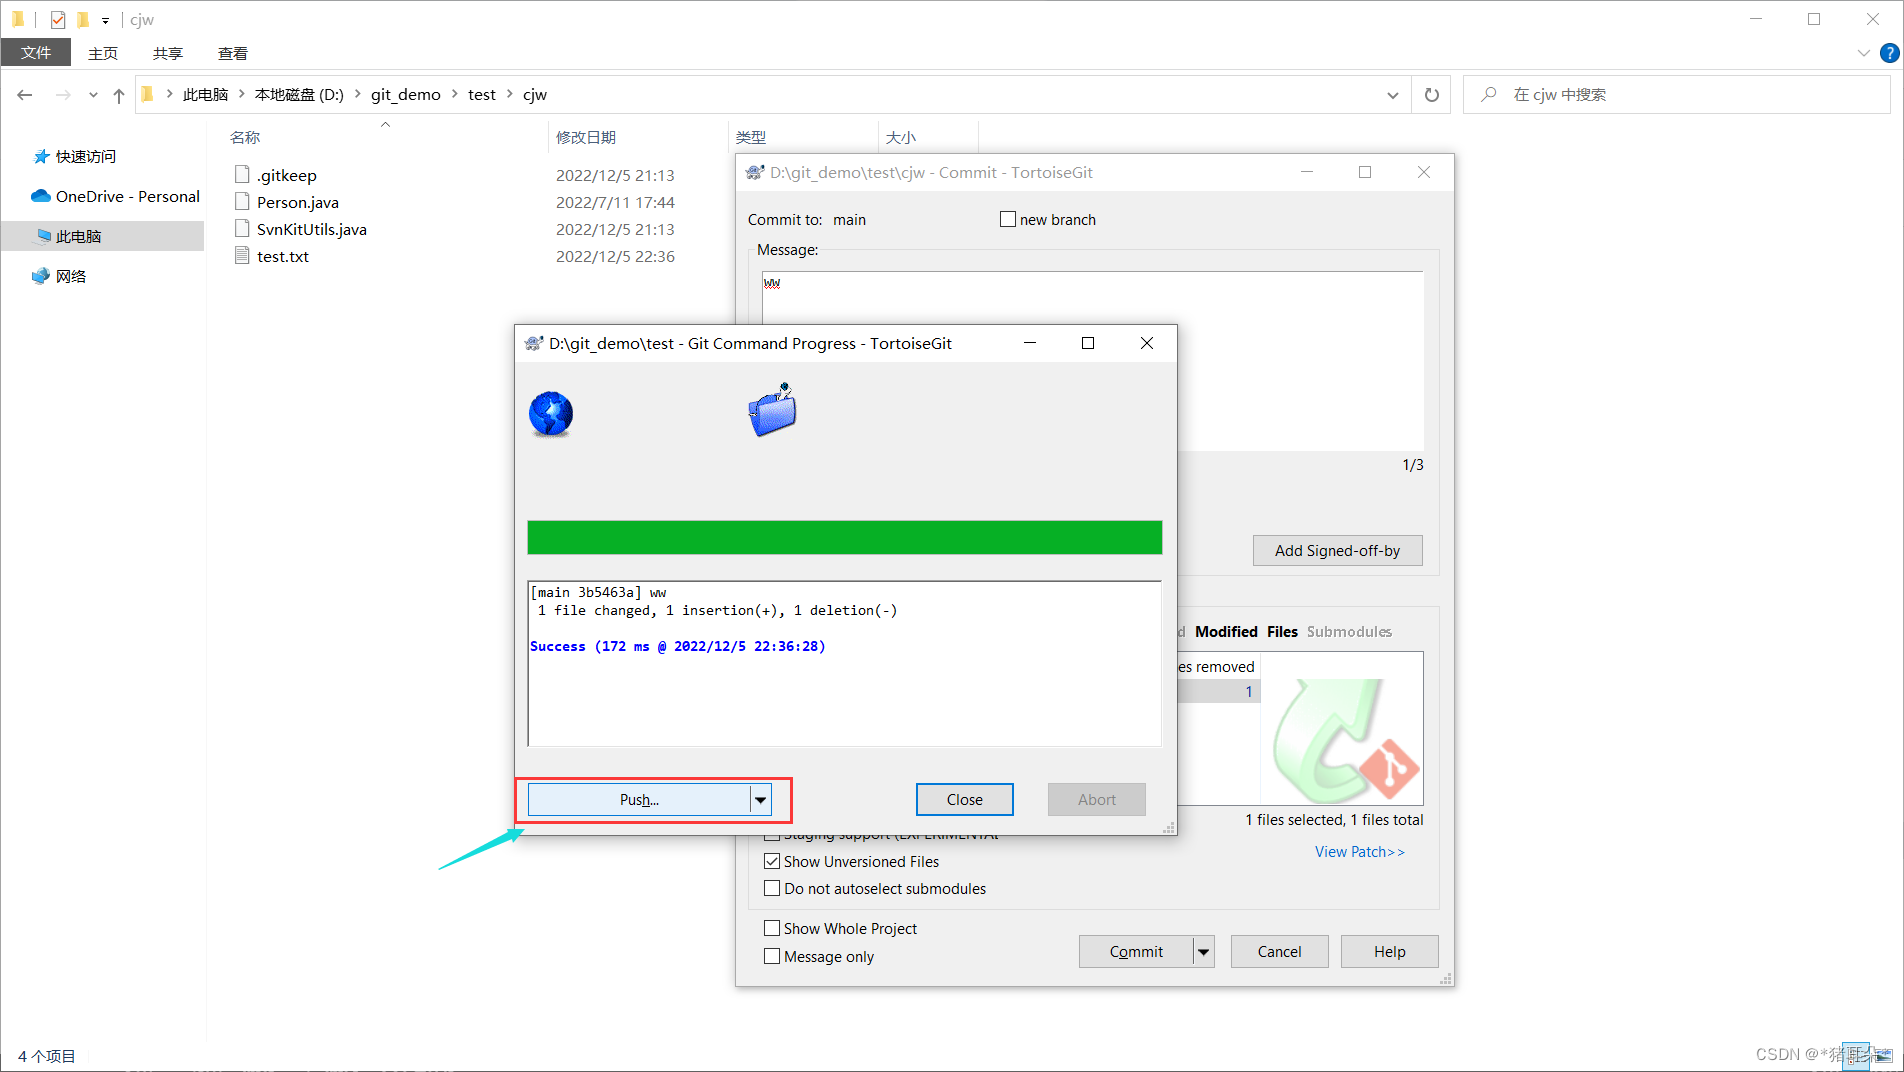Select OneDrive - Personal in navigation pane
1904x1072 pixels.
[x=127, y=196]
